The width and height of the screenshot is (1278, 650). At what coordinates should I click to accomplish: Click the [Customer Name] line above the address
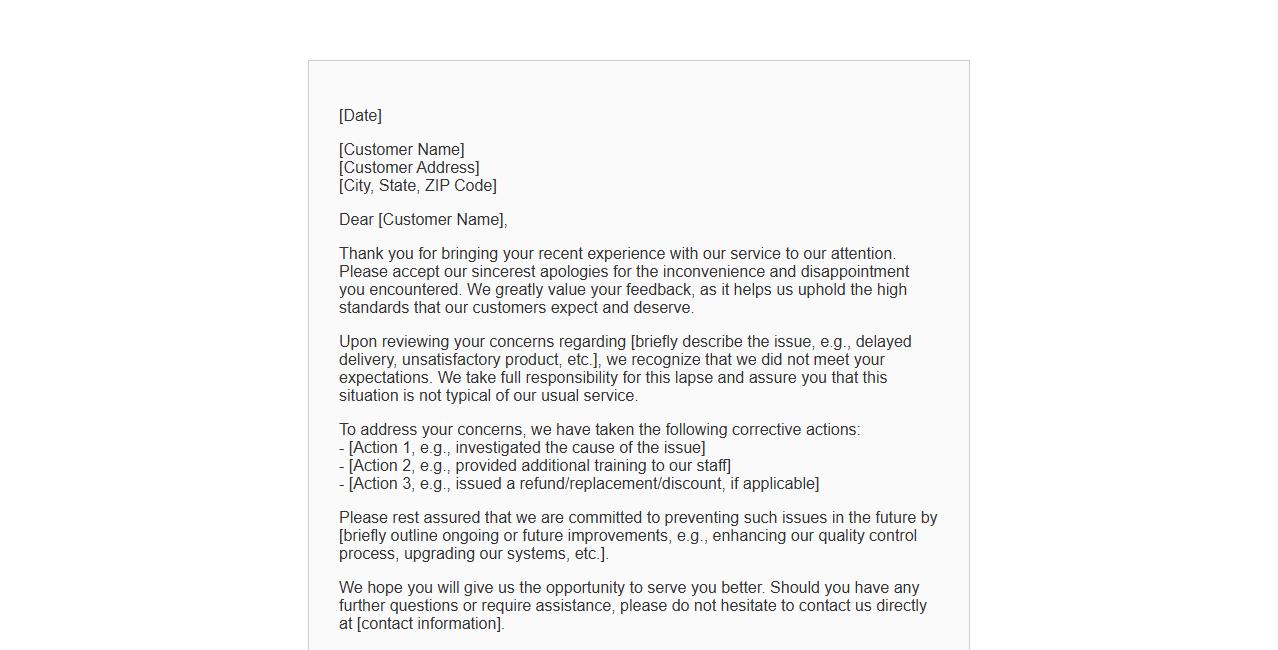click(x=401, y=150)
